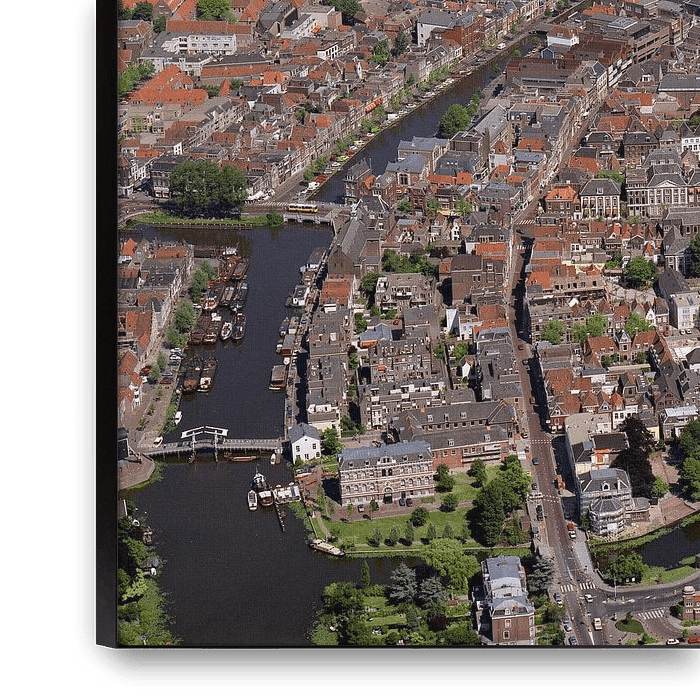Click the large white building at the top left

198,43
